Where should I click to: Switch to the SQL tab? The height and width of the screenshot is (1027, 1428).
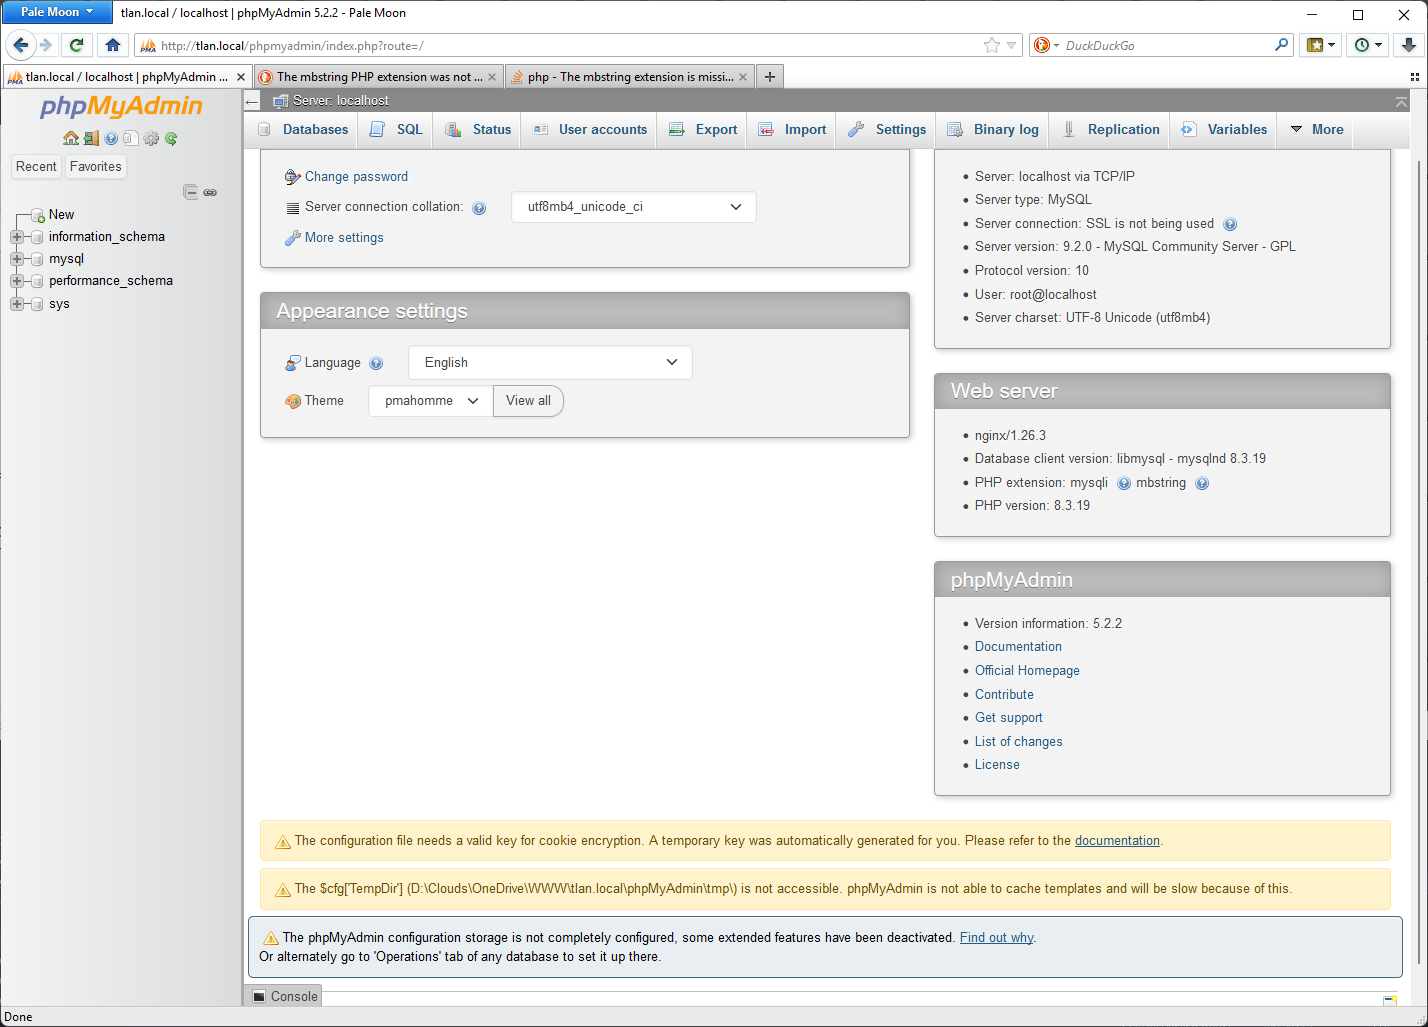(x=396, y=130)
